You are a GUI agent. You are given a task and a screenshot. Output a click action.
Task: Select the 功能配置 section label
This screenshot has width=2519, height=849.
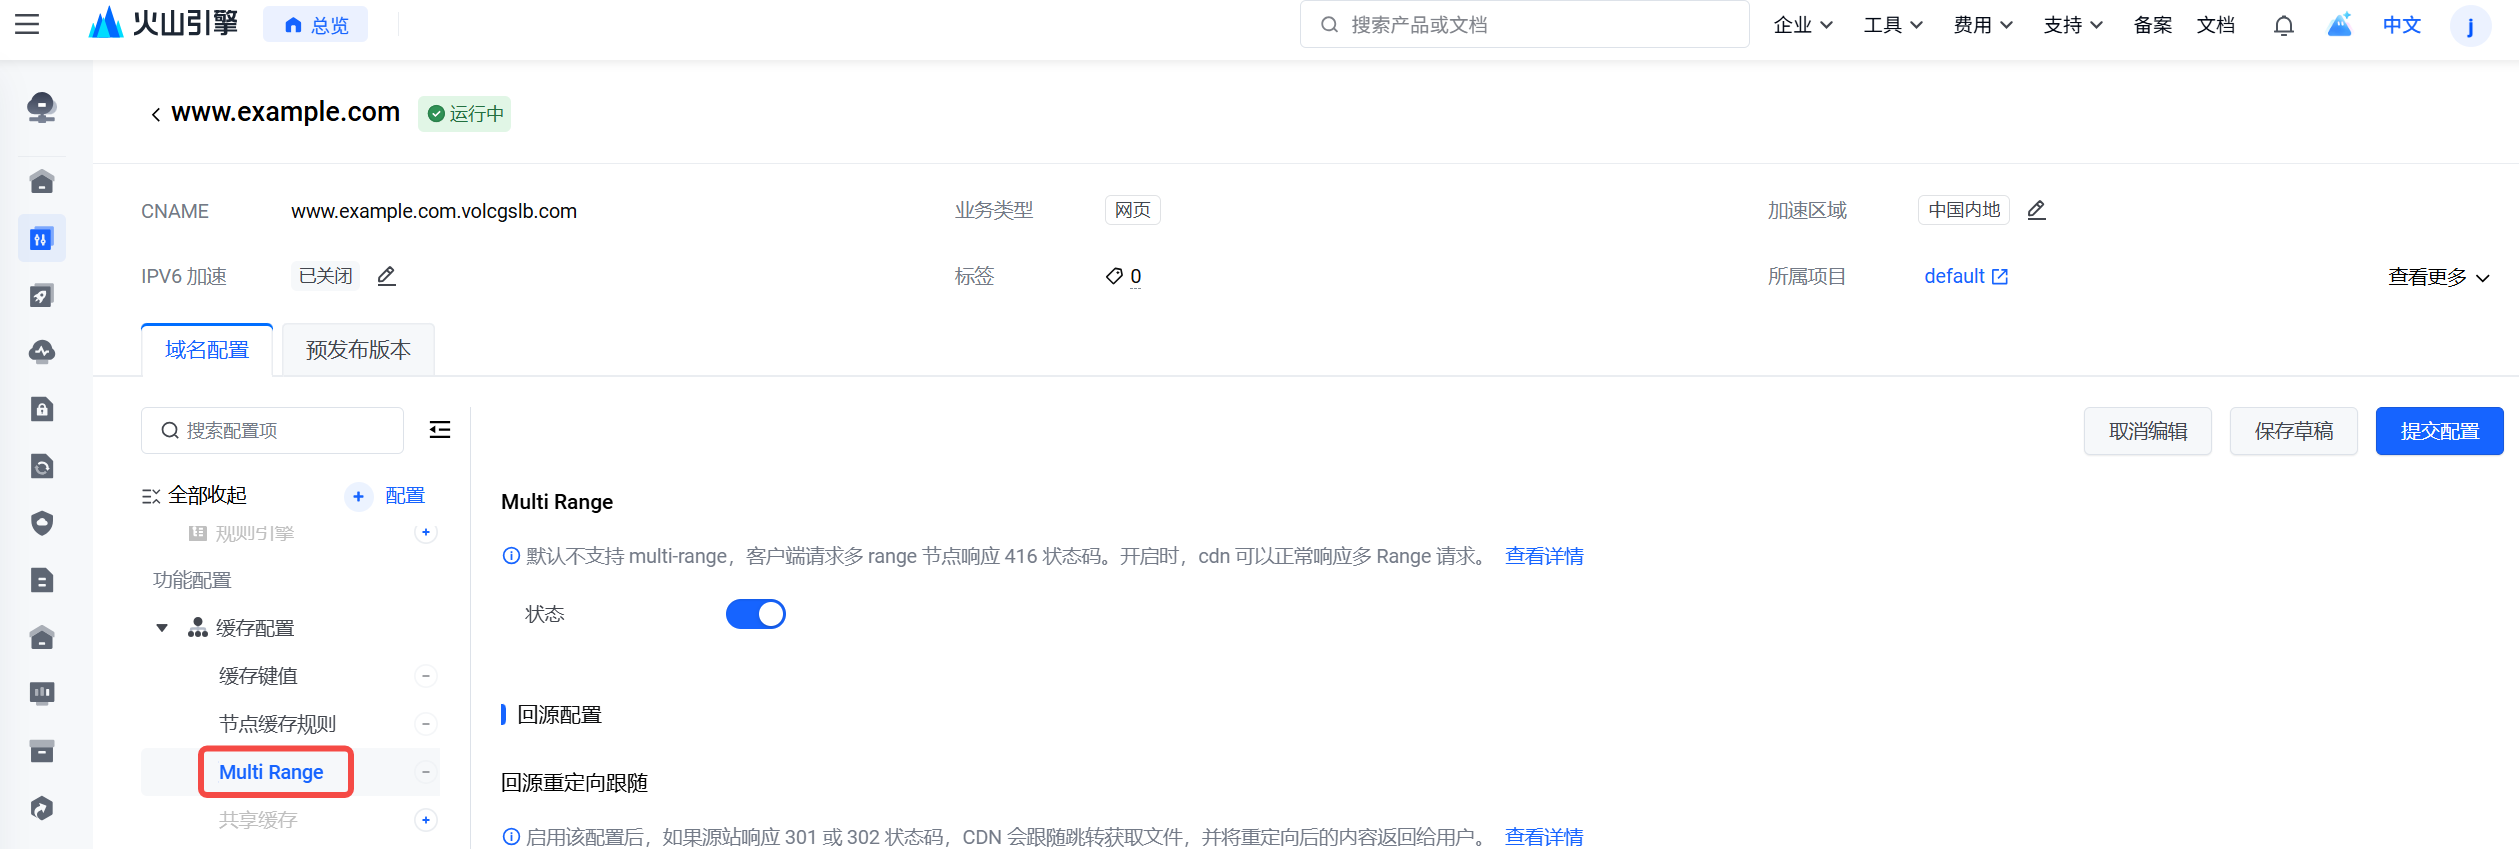[192, 580]
